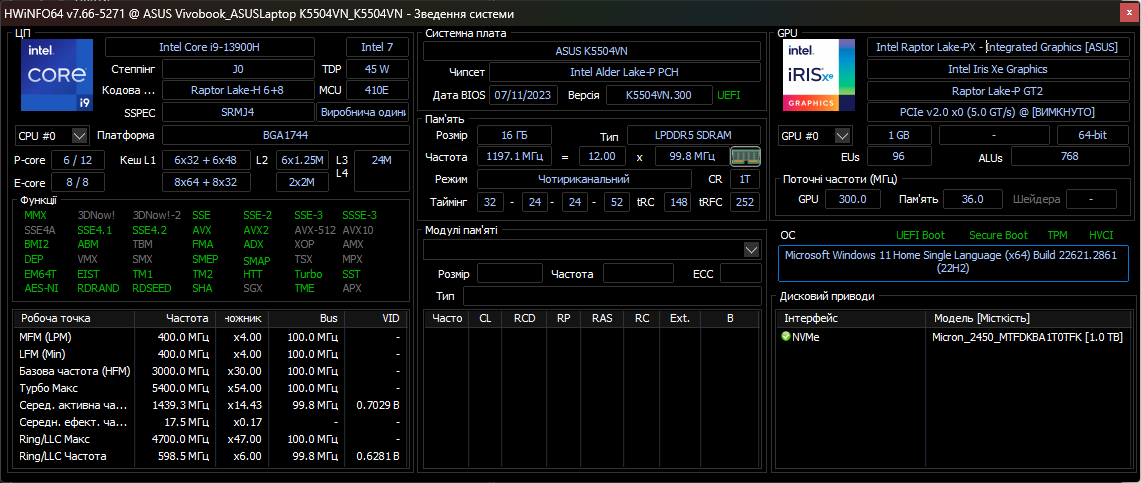Click the Secure Boot indicator
The width and height of the screenshot is (1141, 483).
[997, 235]
